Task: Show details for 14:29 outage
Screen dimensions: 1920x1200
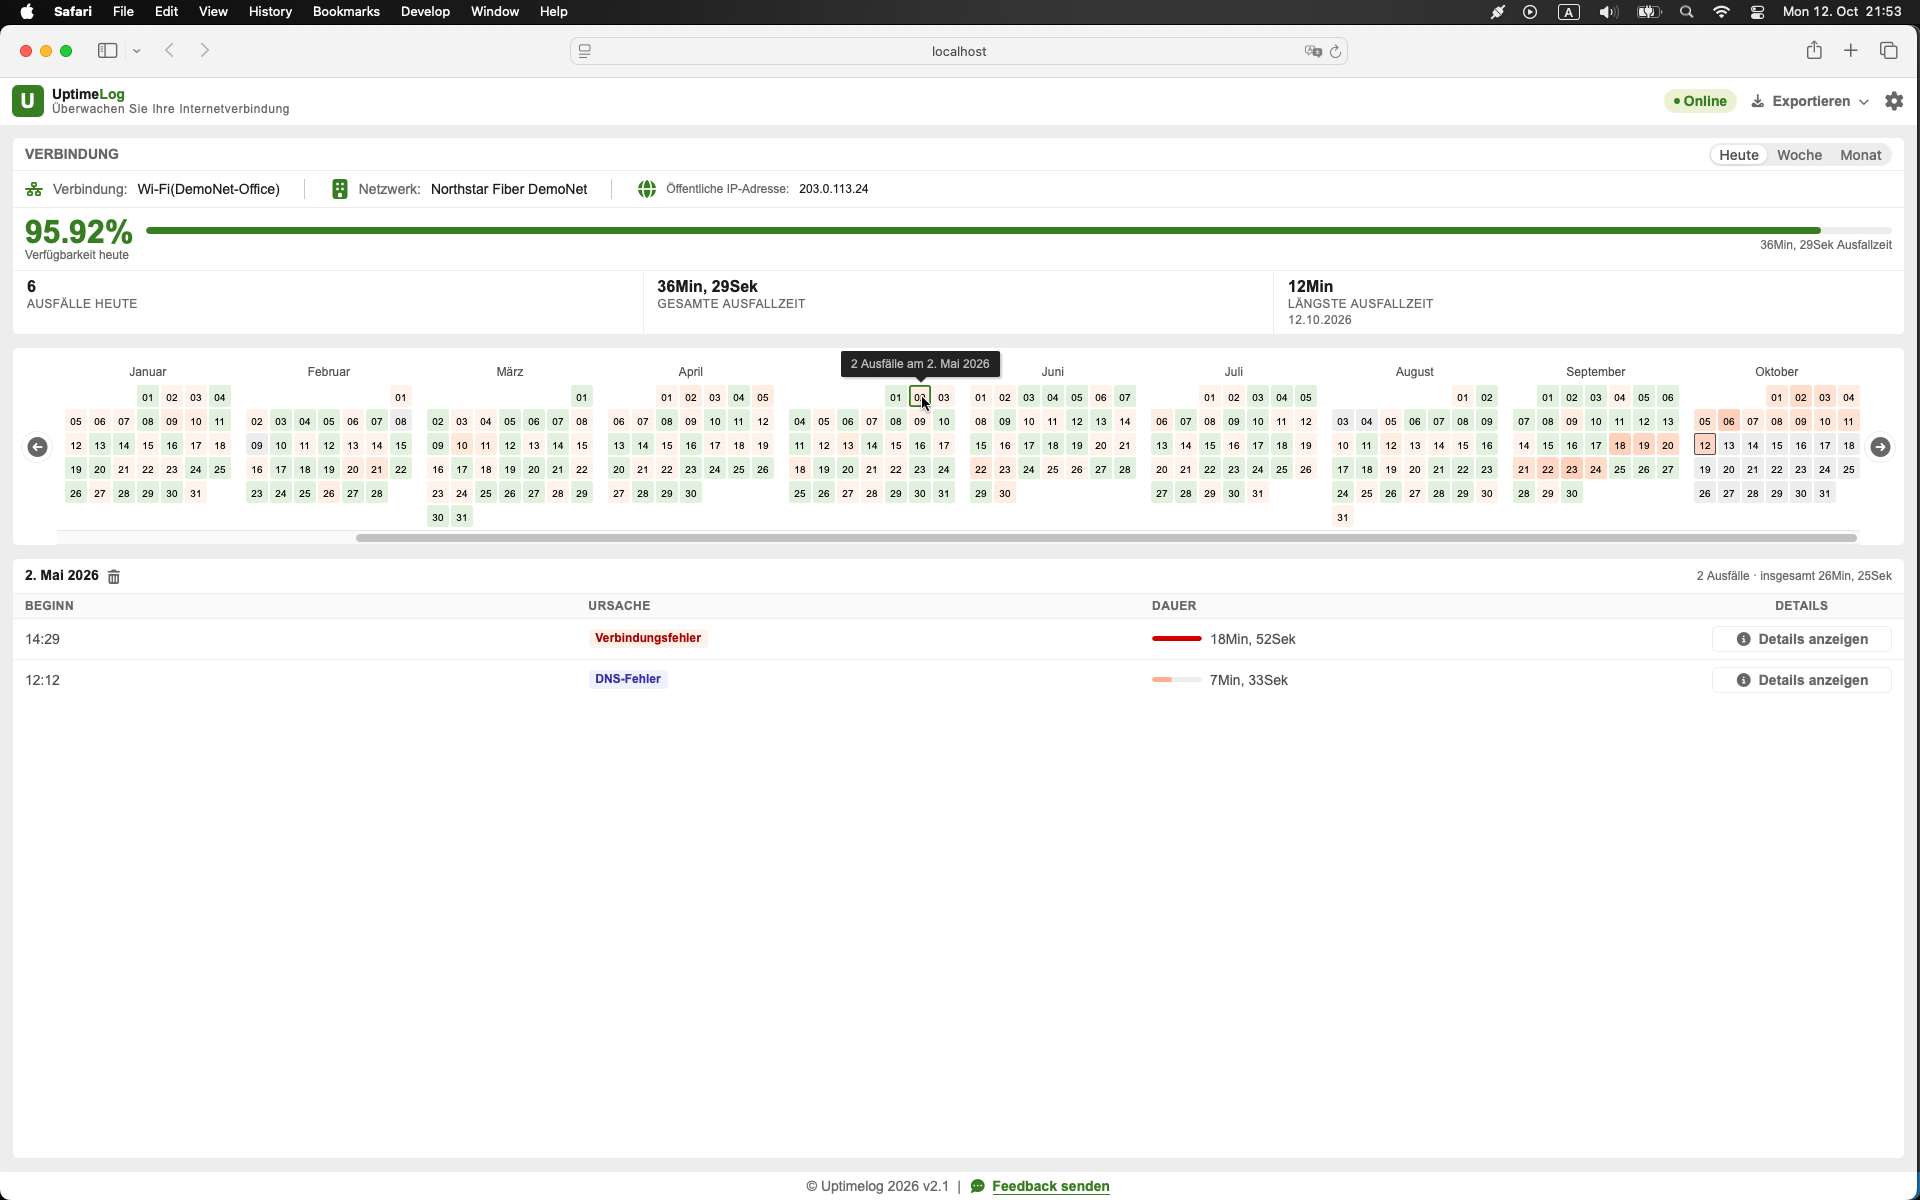Action: [1801, 639]
